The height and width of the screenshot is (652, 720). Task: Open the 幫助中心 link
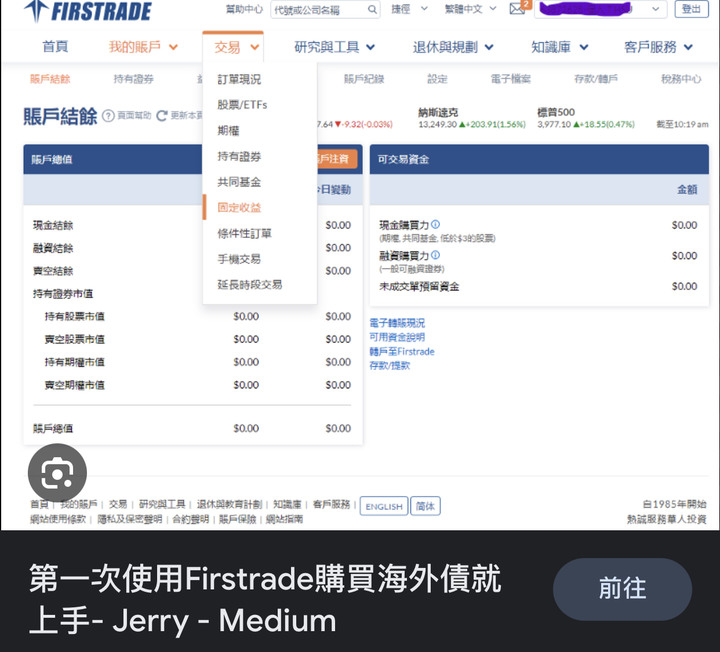pos(245,9)
